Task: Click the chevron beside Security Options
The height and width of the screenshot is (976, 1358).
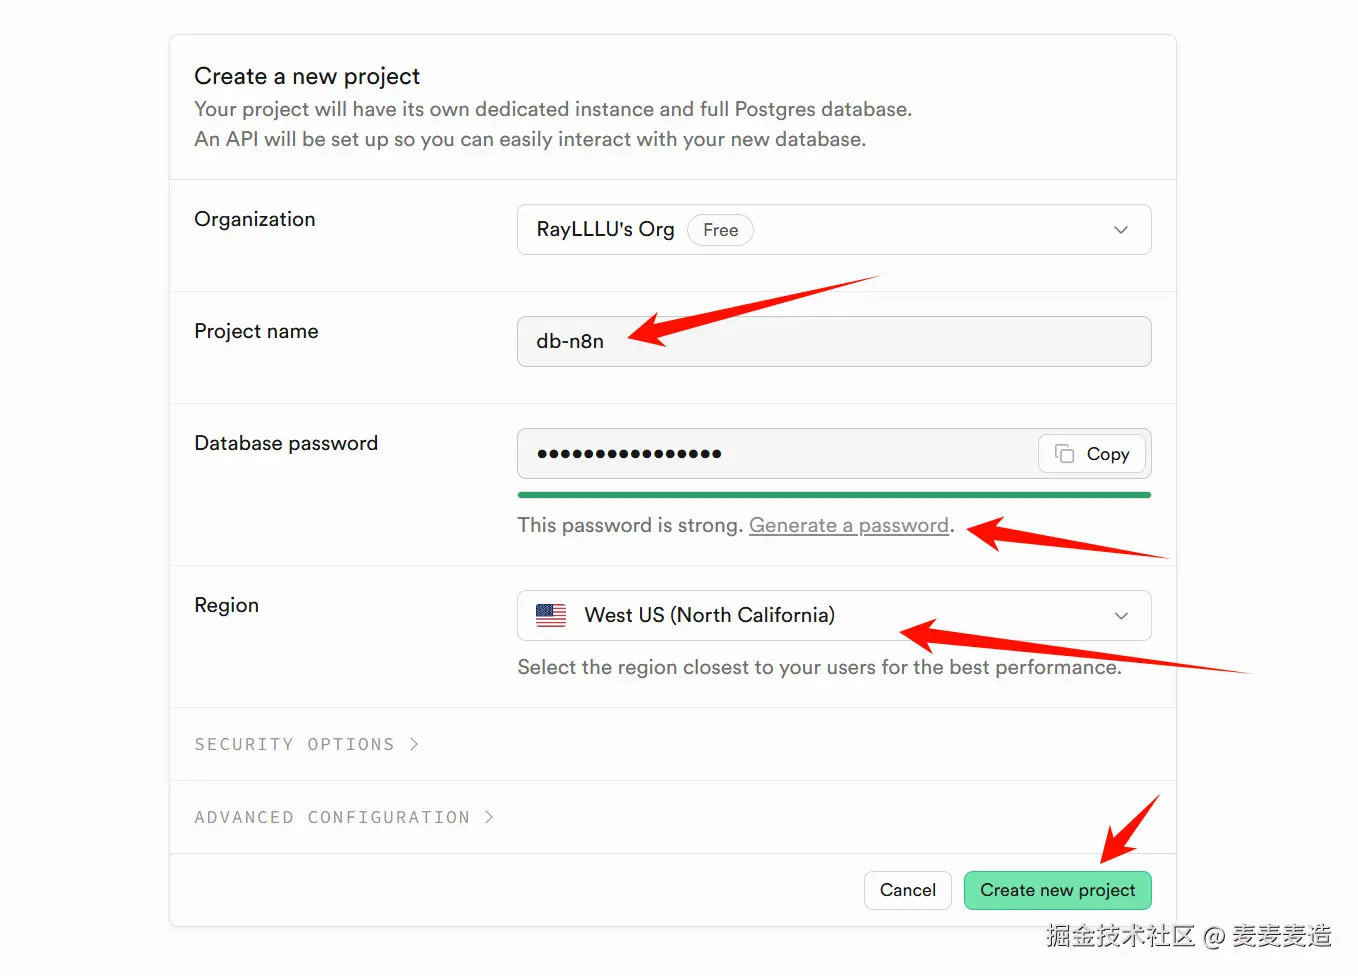Action: point(414,744)
